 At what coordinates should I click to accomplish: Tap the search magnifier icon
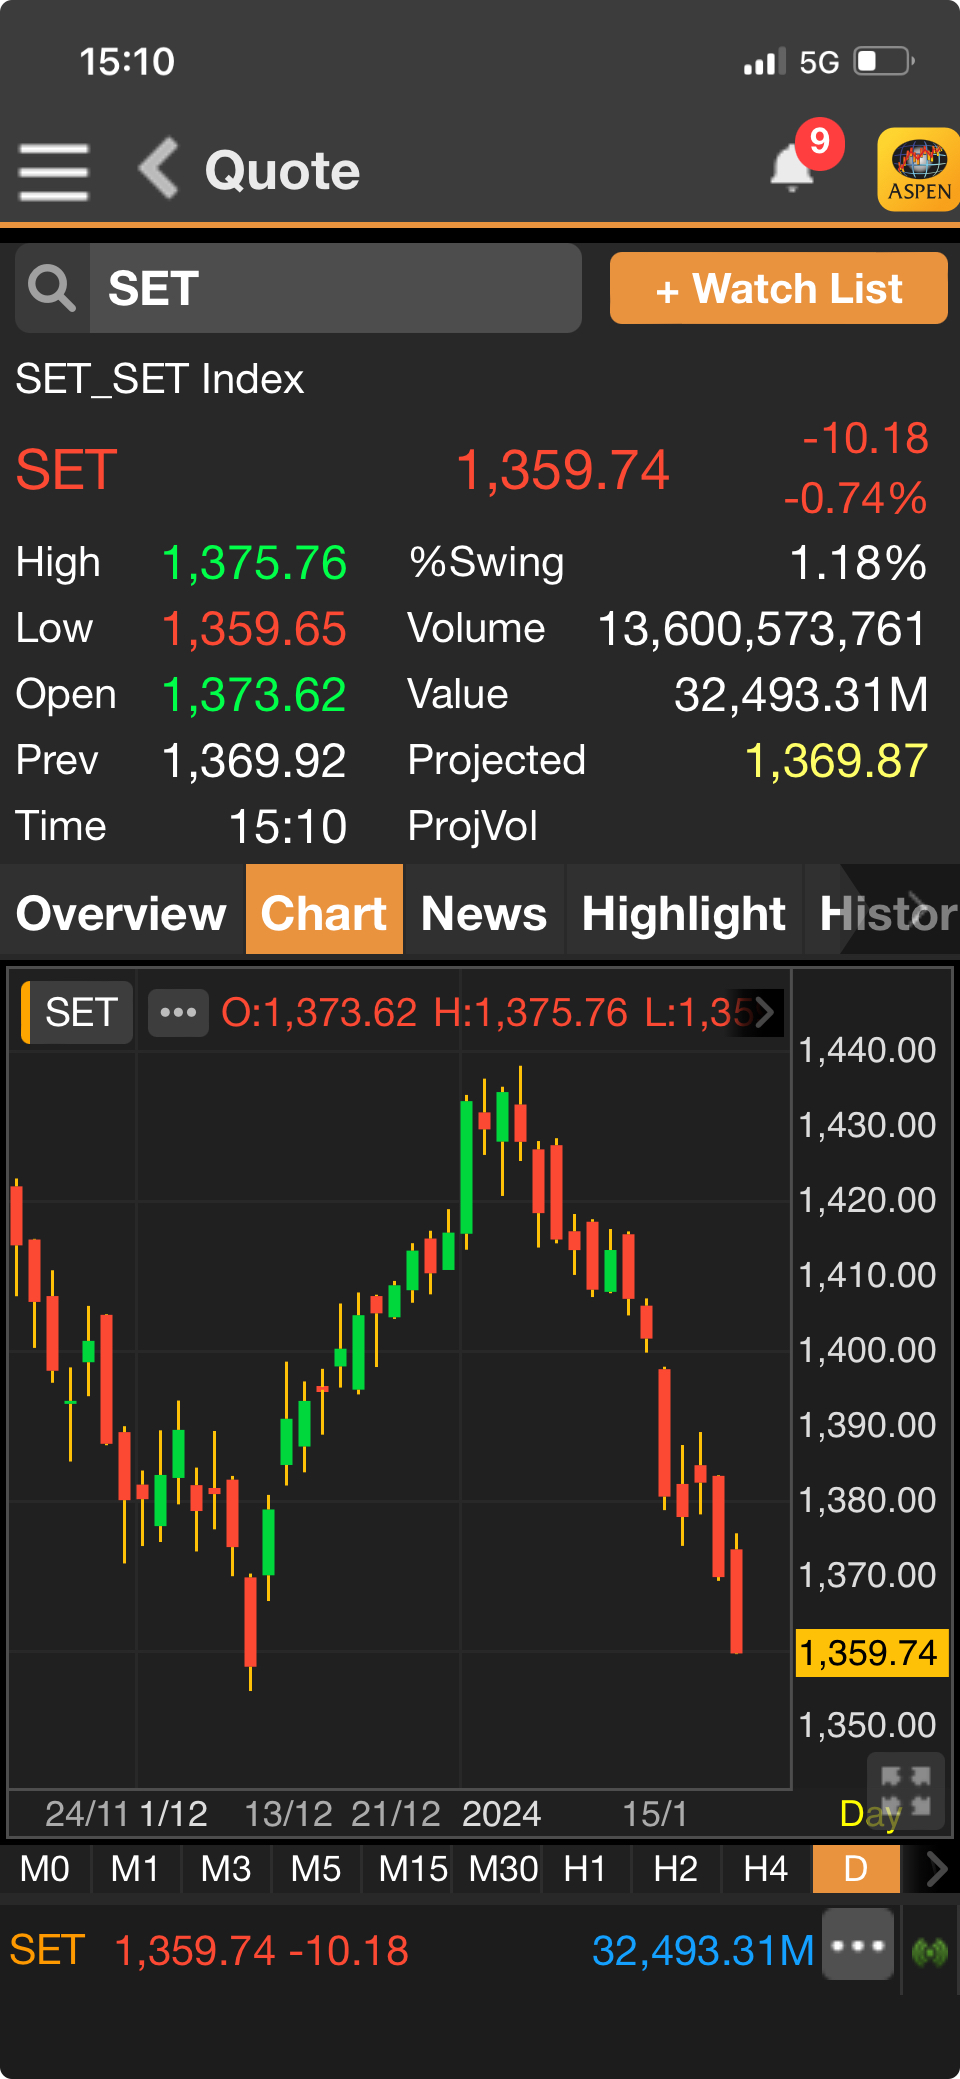[x=52, y=289]
